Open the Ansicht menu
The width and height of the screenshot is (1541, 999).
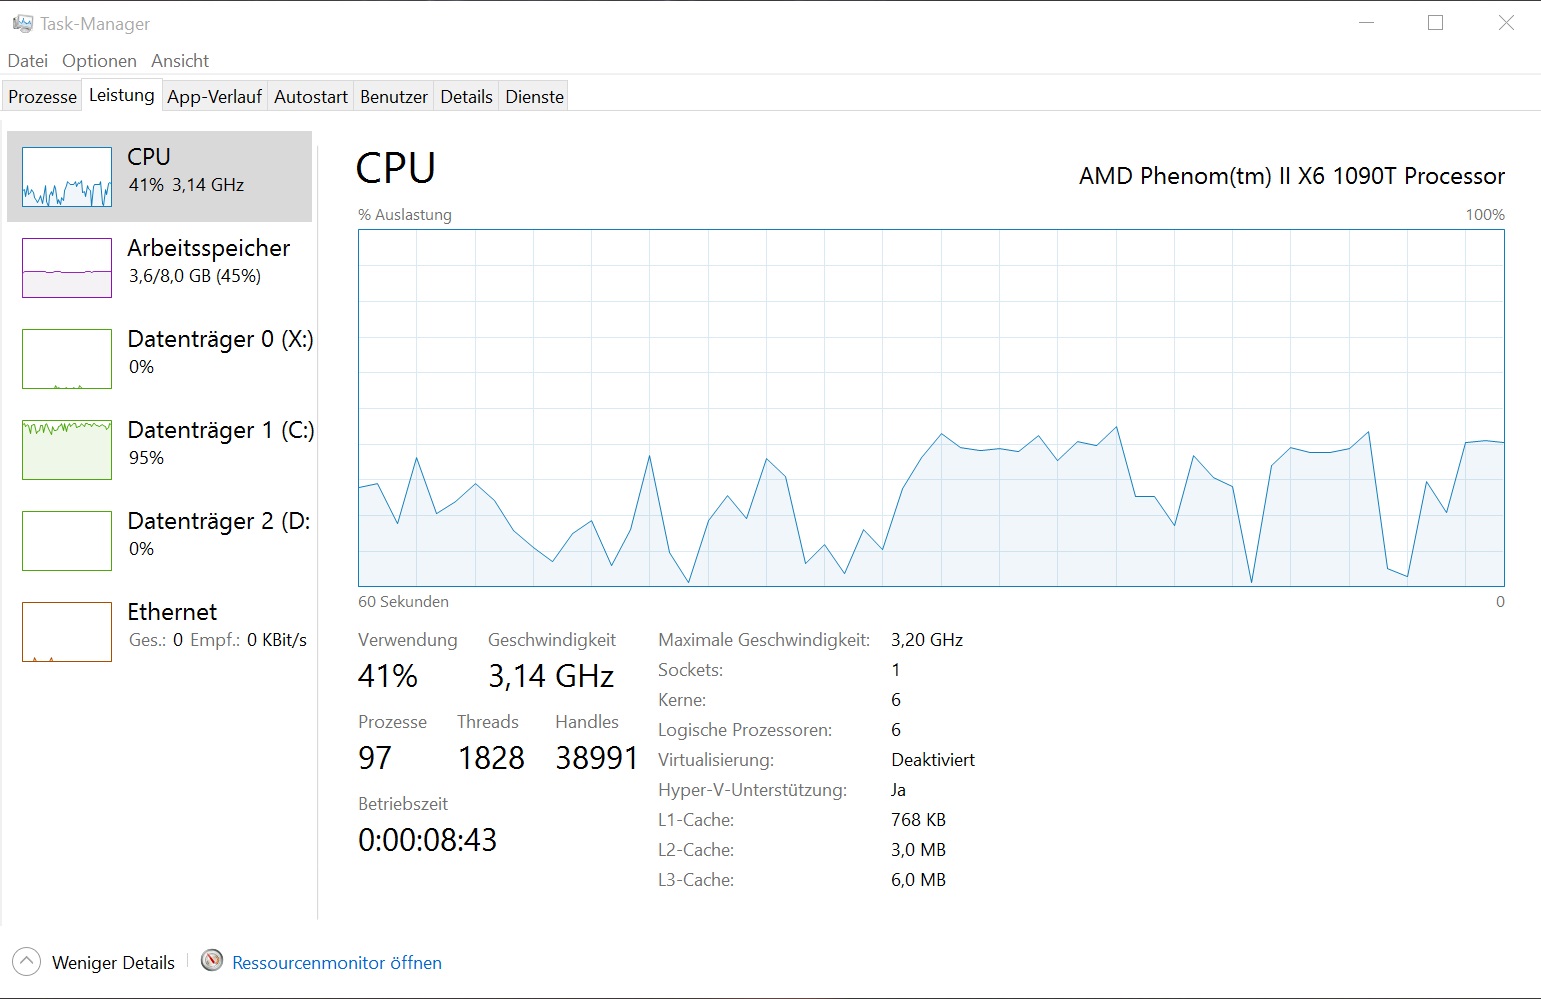click(180, 61)
